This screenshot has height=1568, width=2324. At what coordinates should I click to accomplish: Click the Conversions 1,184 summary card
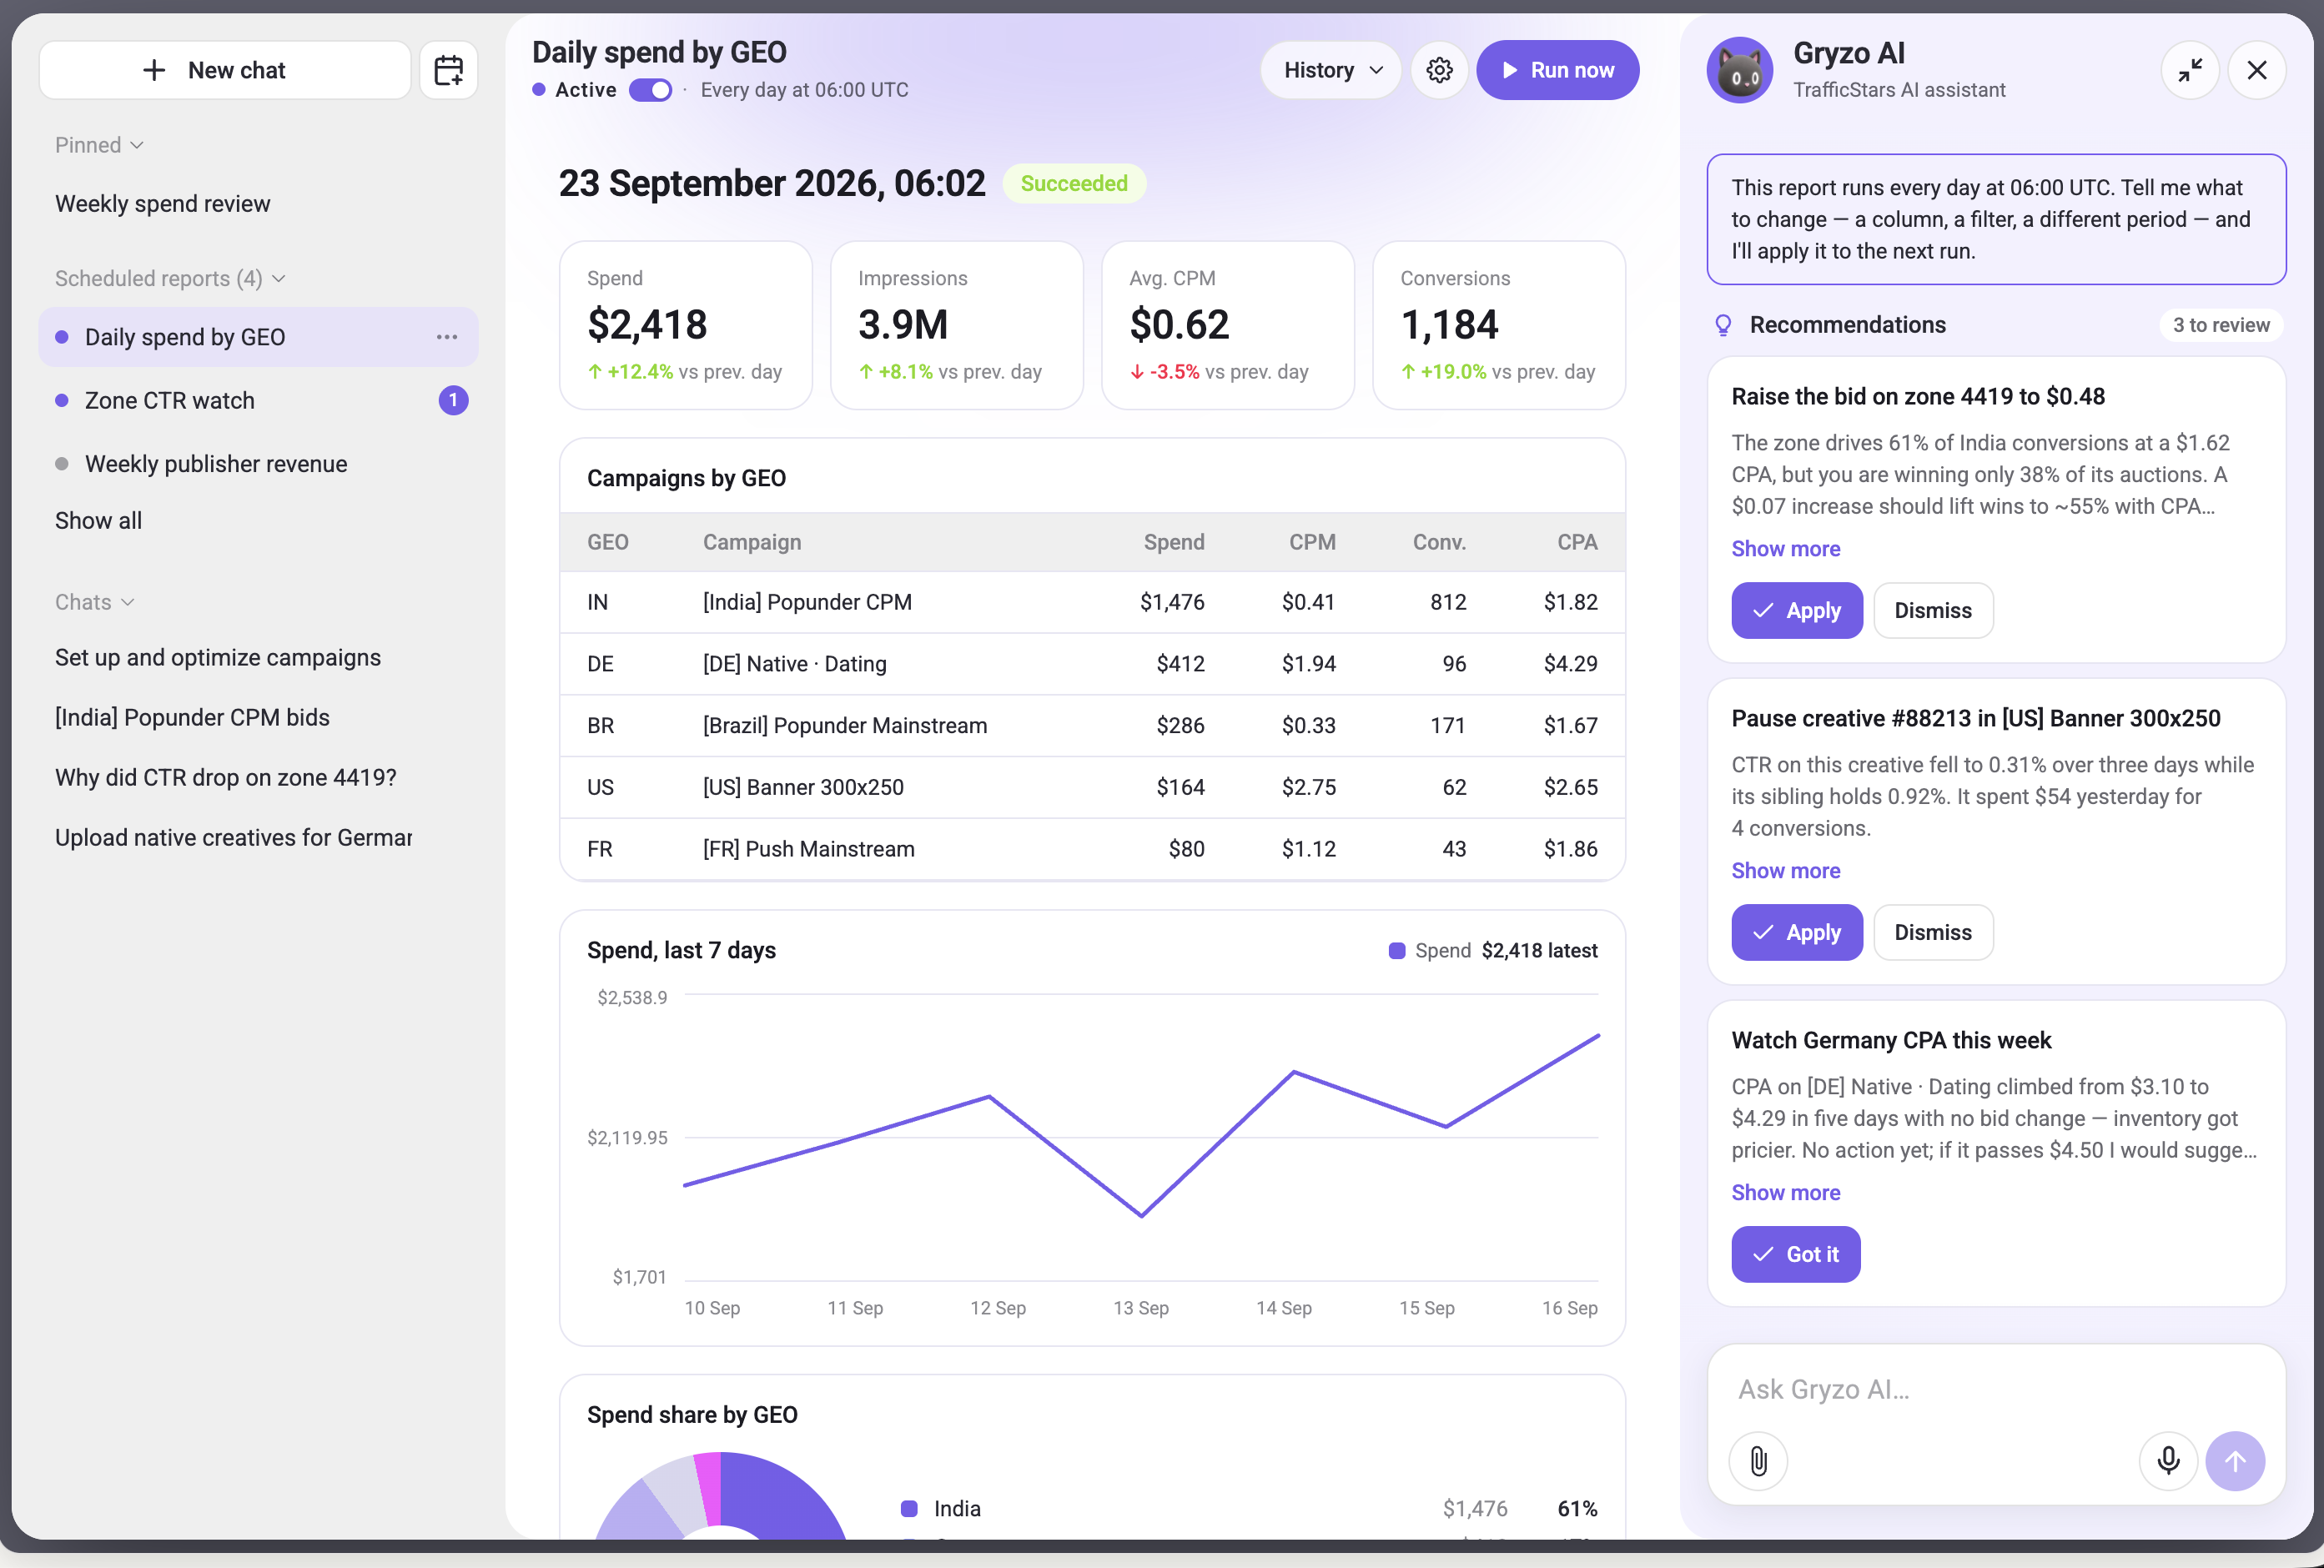click(x=1498, y=325)
